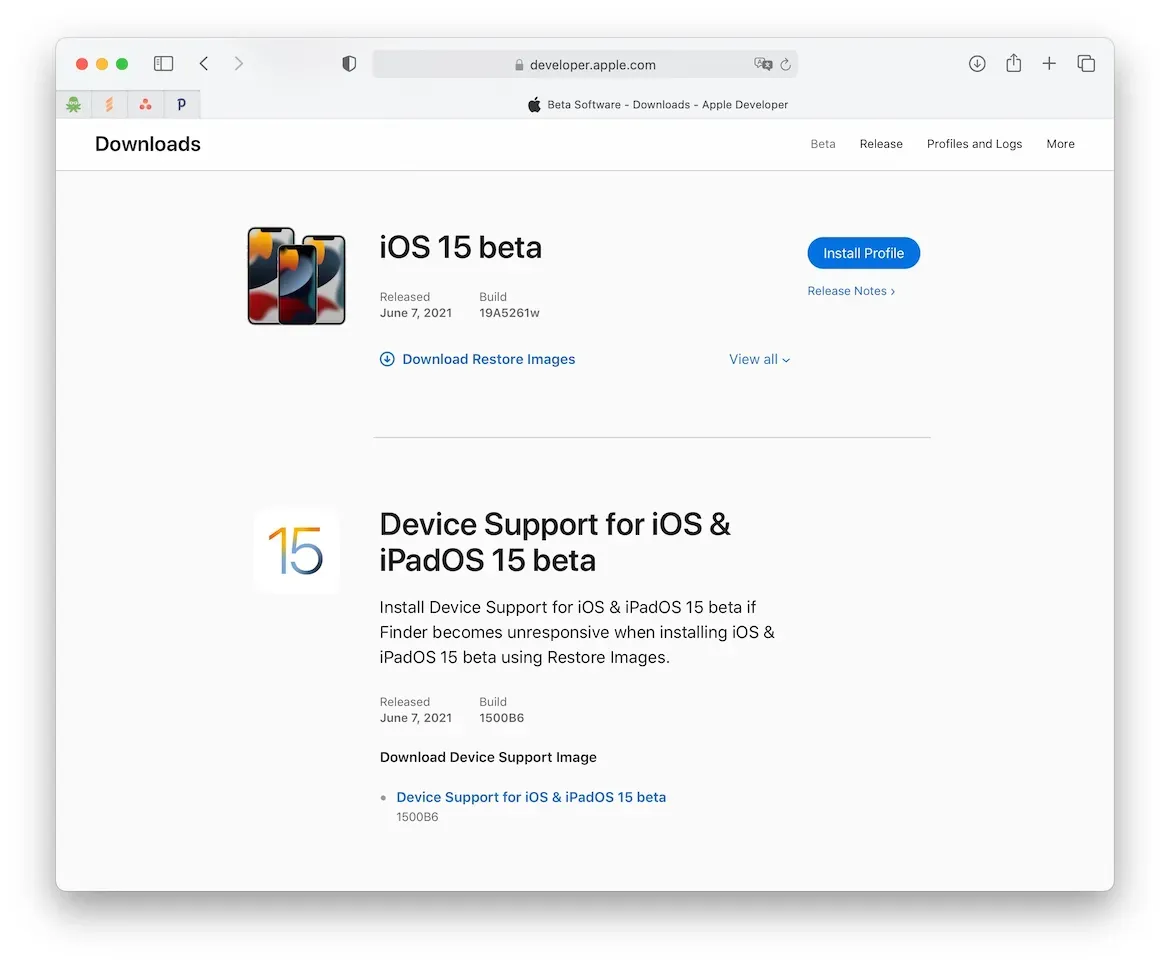Viewport: 1170px width, 965px height.
Task: Select the pinned tab labeled P
Action: [181, 103]
